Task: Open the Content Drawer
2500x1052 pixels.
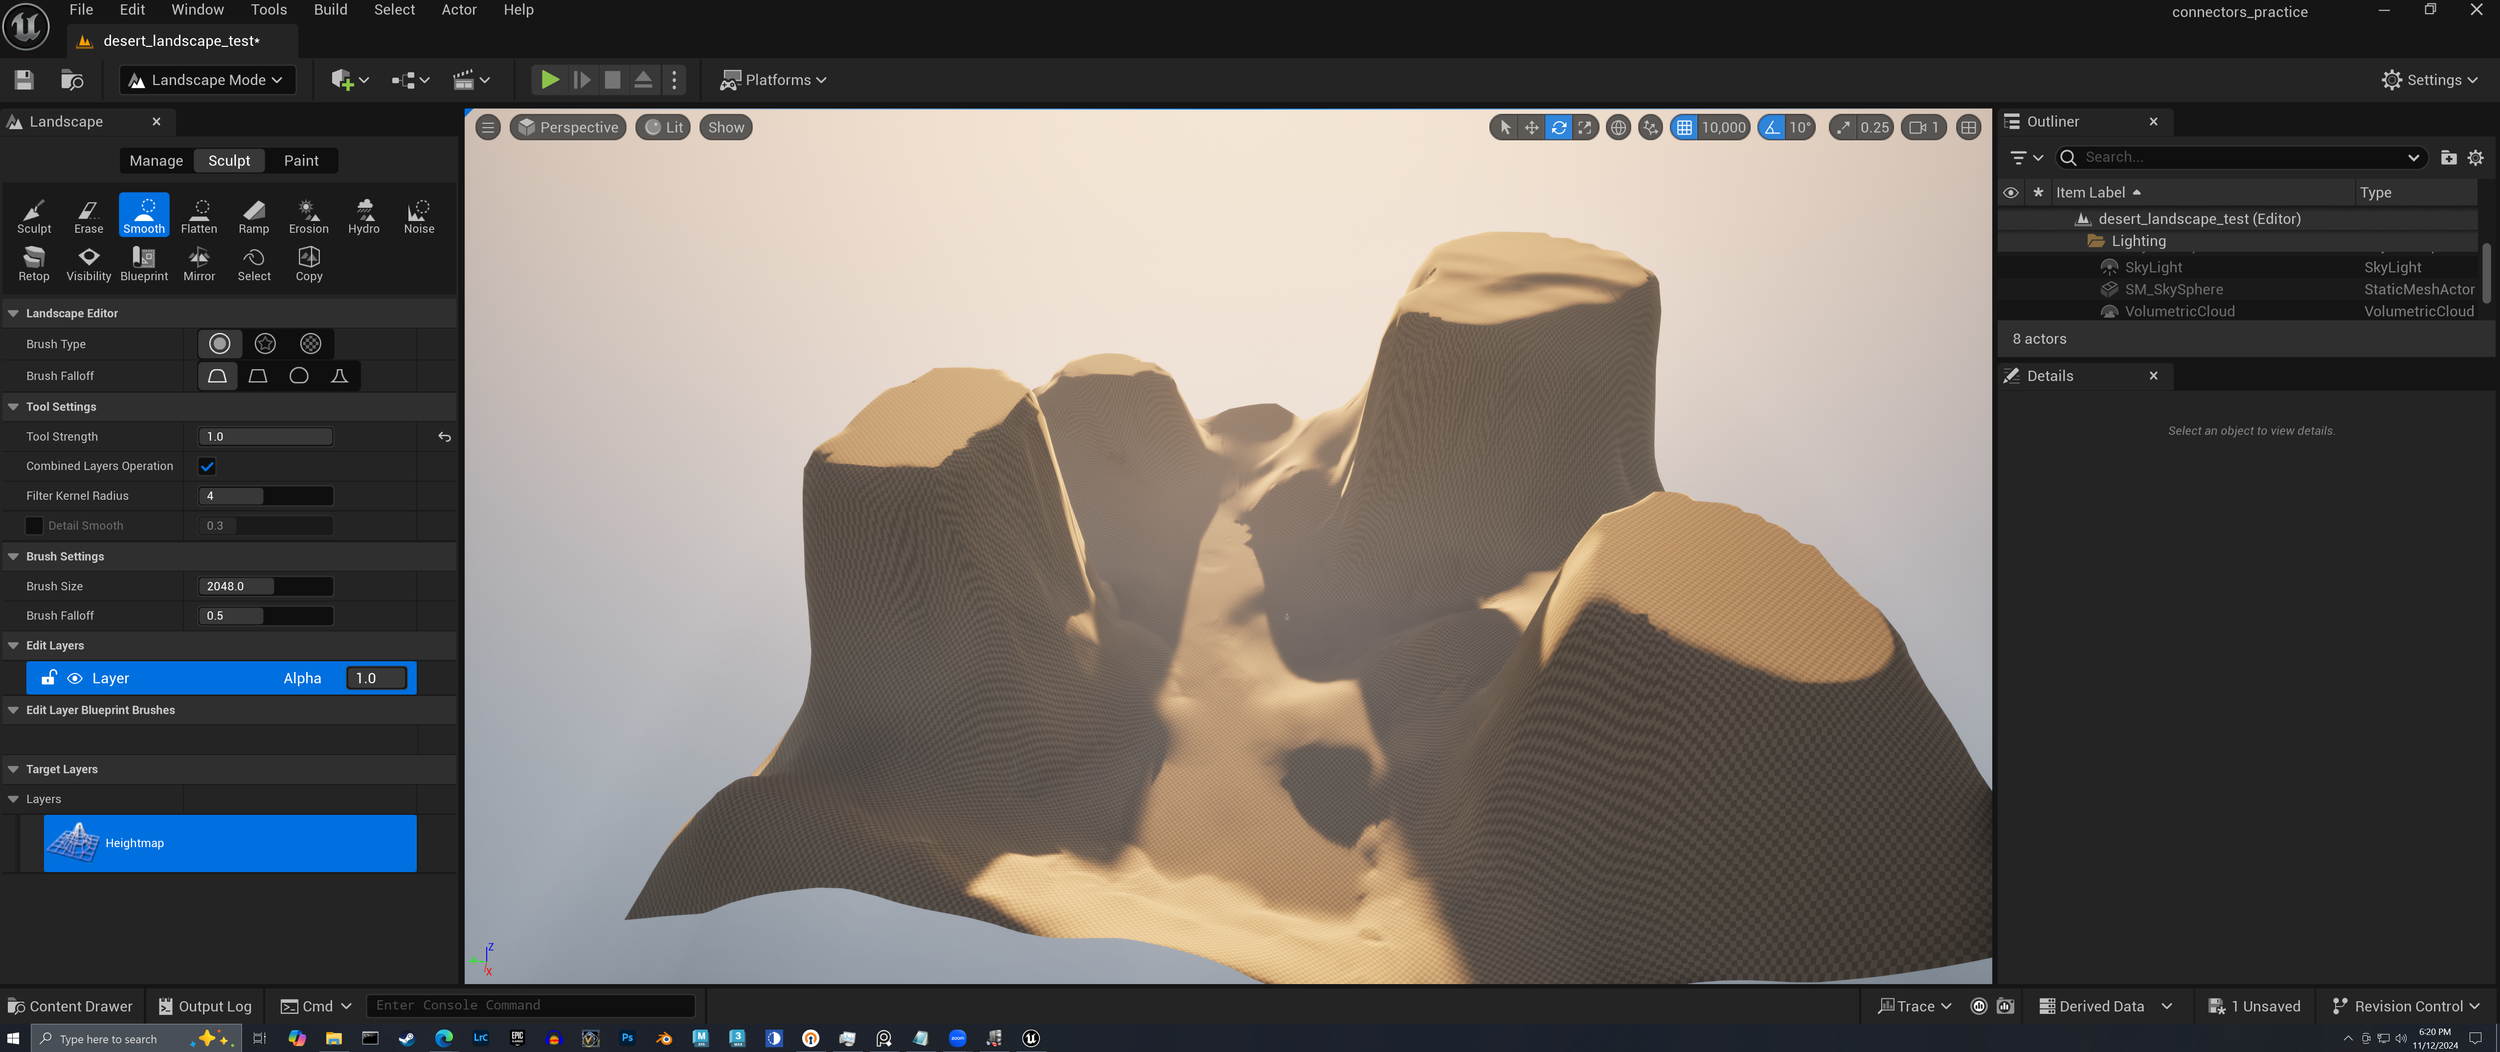Action: coord(70,1007)
